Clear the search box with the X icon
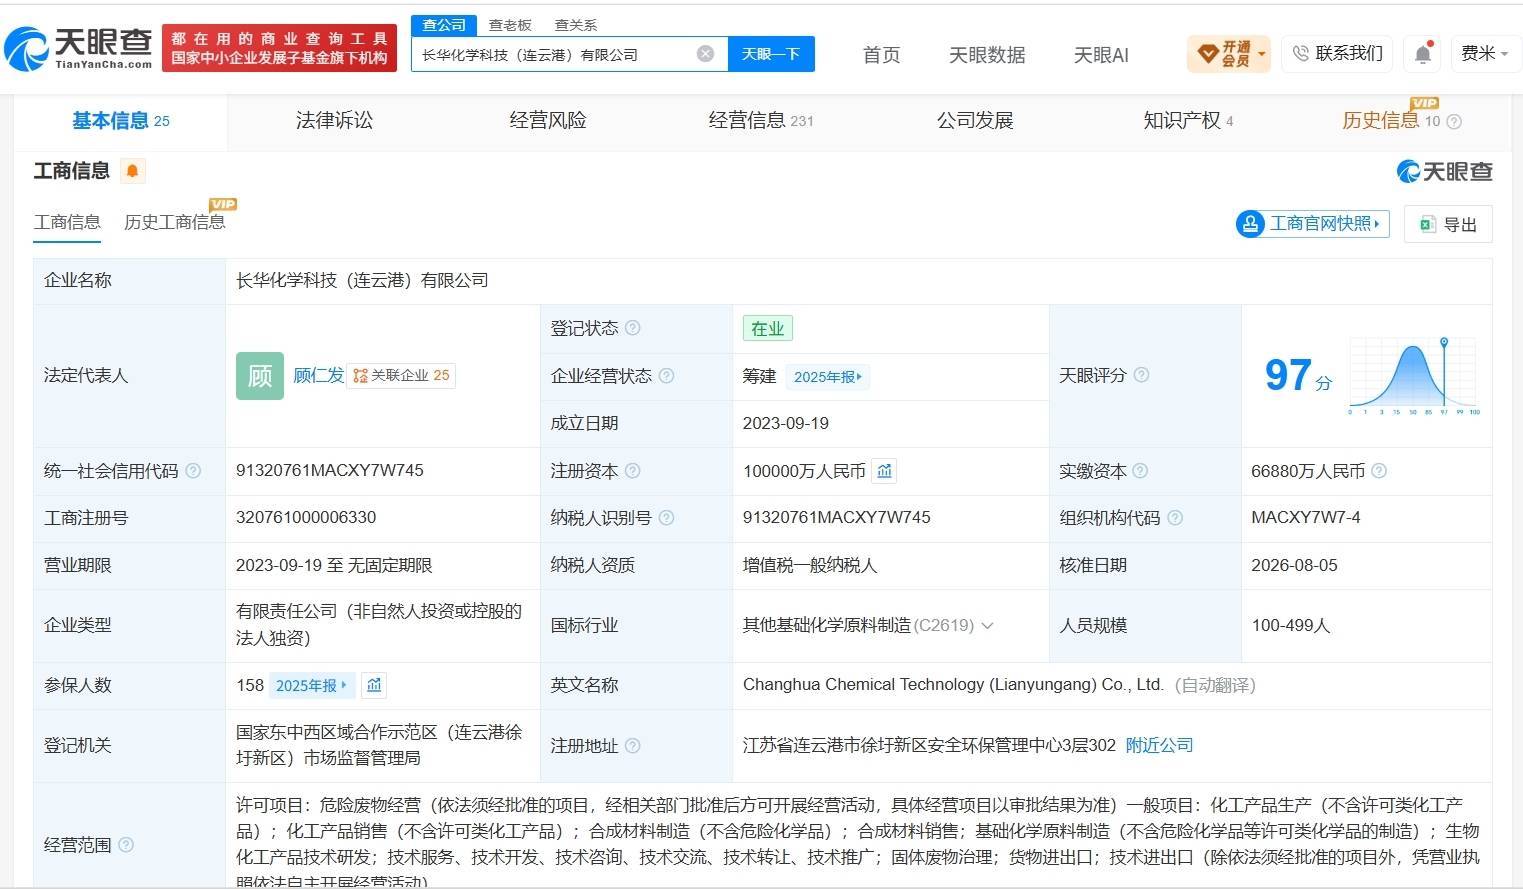Screen dimensions: 1523x890 point(705,54)
